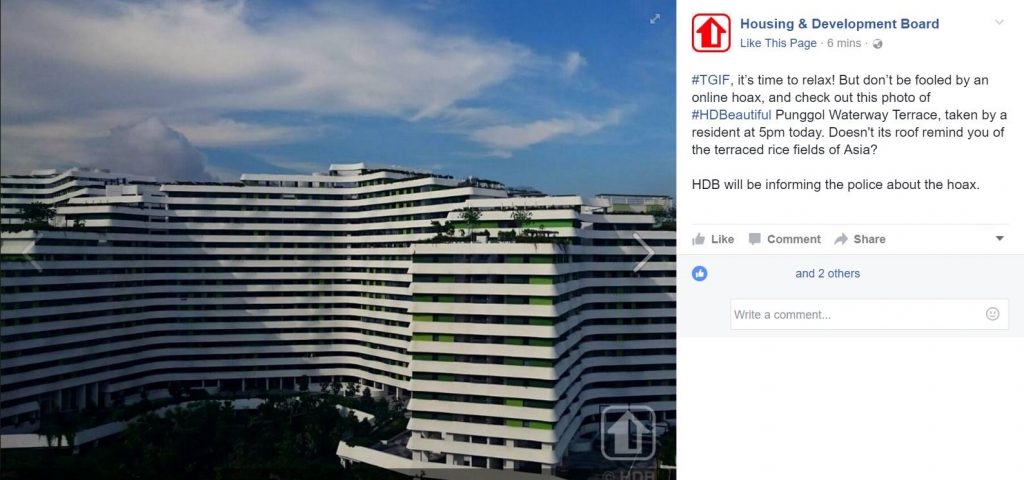Go to the next photo arrow
Image resolution: width=1024 pixels, height=480 pixels.
click(x=643, y=253)
